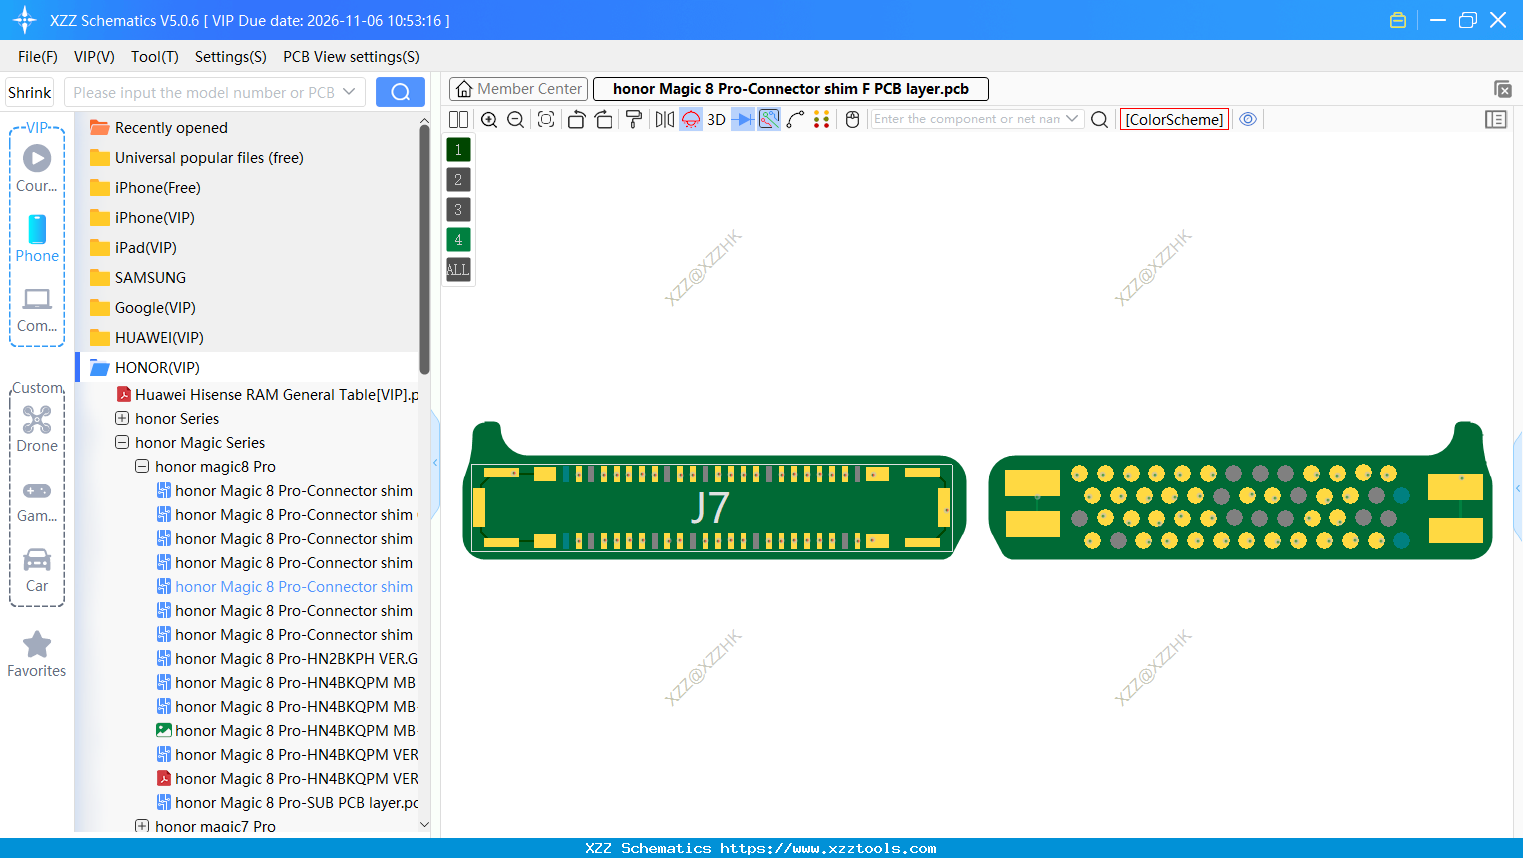Viewport: 1523px width, 858px height.
Task: Select the trace path tool
Action: (x=796, y=119)
